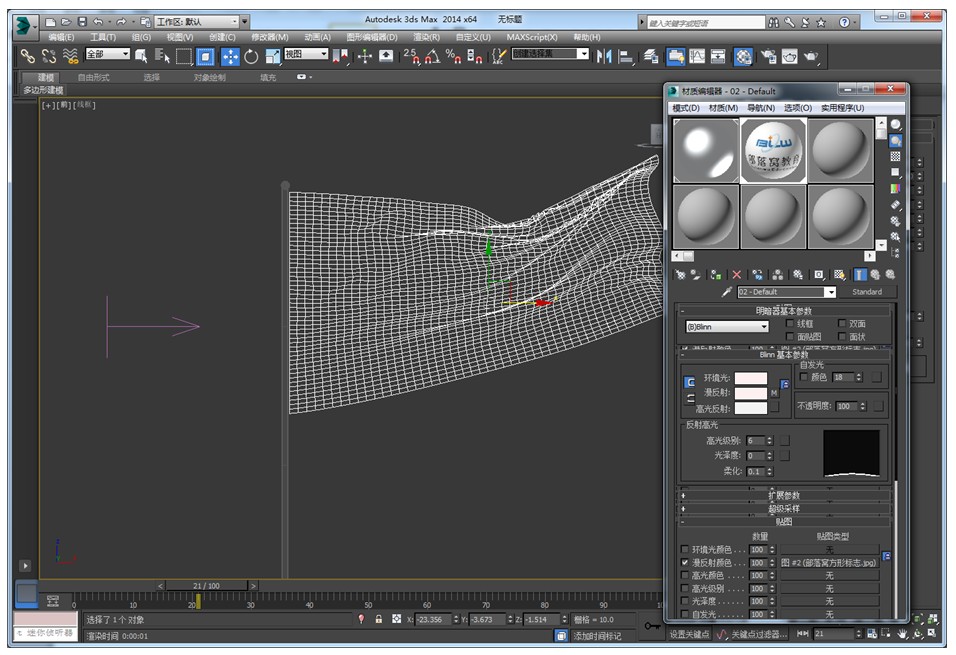The width and height of the screenshot is (956, 655).
Task: Open Select by Name tool
Action: tap(162, 56)
